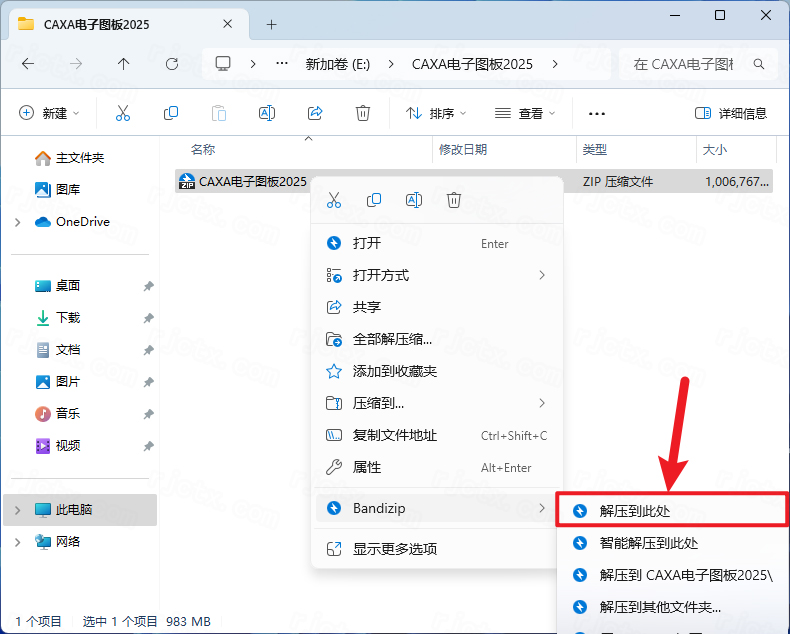
Task: Click the toolbar scissors cut icon
Action: click(123, 113)
